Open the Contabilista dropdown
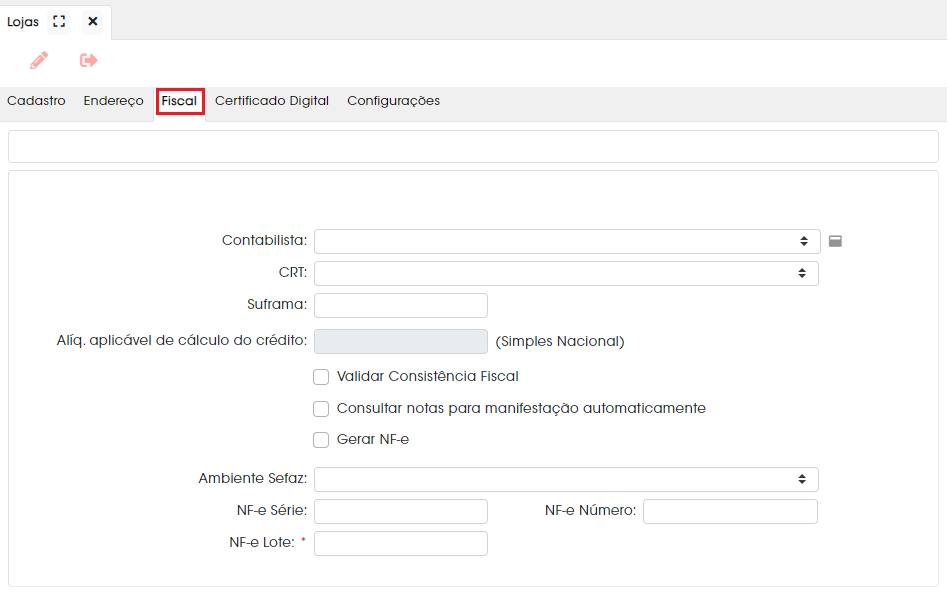This screenshot has width=948, height=598. [567, 241]
